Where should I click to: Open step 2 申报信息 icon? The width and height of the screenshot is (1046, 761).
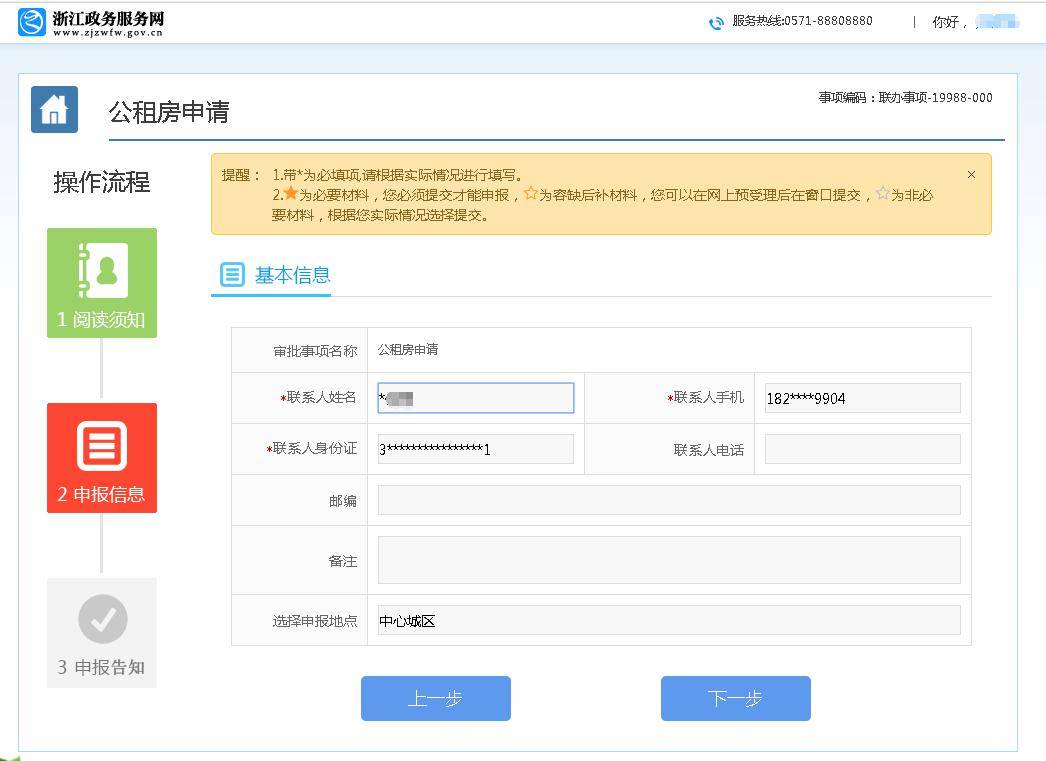102,458
